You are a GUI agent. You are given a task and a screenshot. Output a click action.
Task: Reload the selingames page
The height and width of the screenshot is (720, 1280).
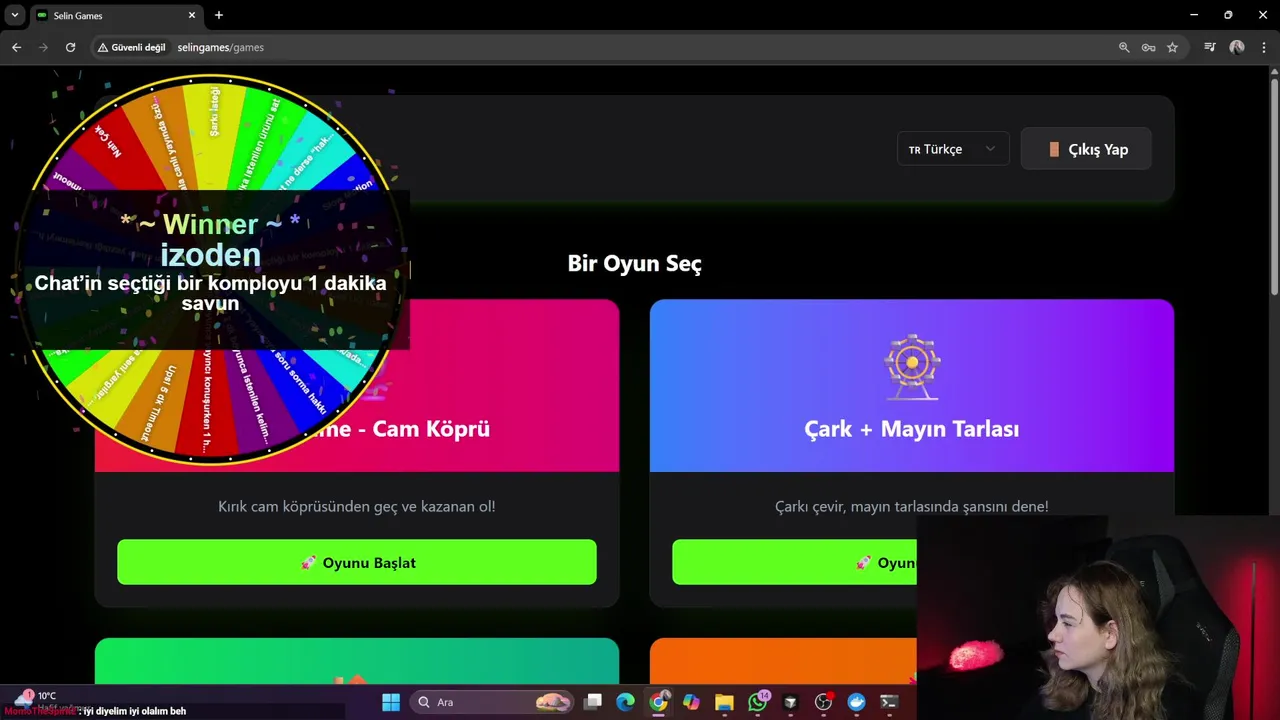[70, 47]
